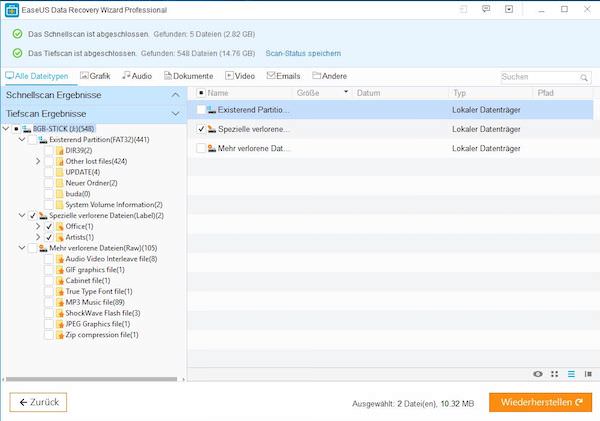The width and height of the screenshot is (600, 421).
Task: Collapse Existerend Partition(FAT32) node
Action: 22,139
